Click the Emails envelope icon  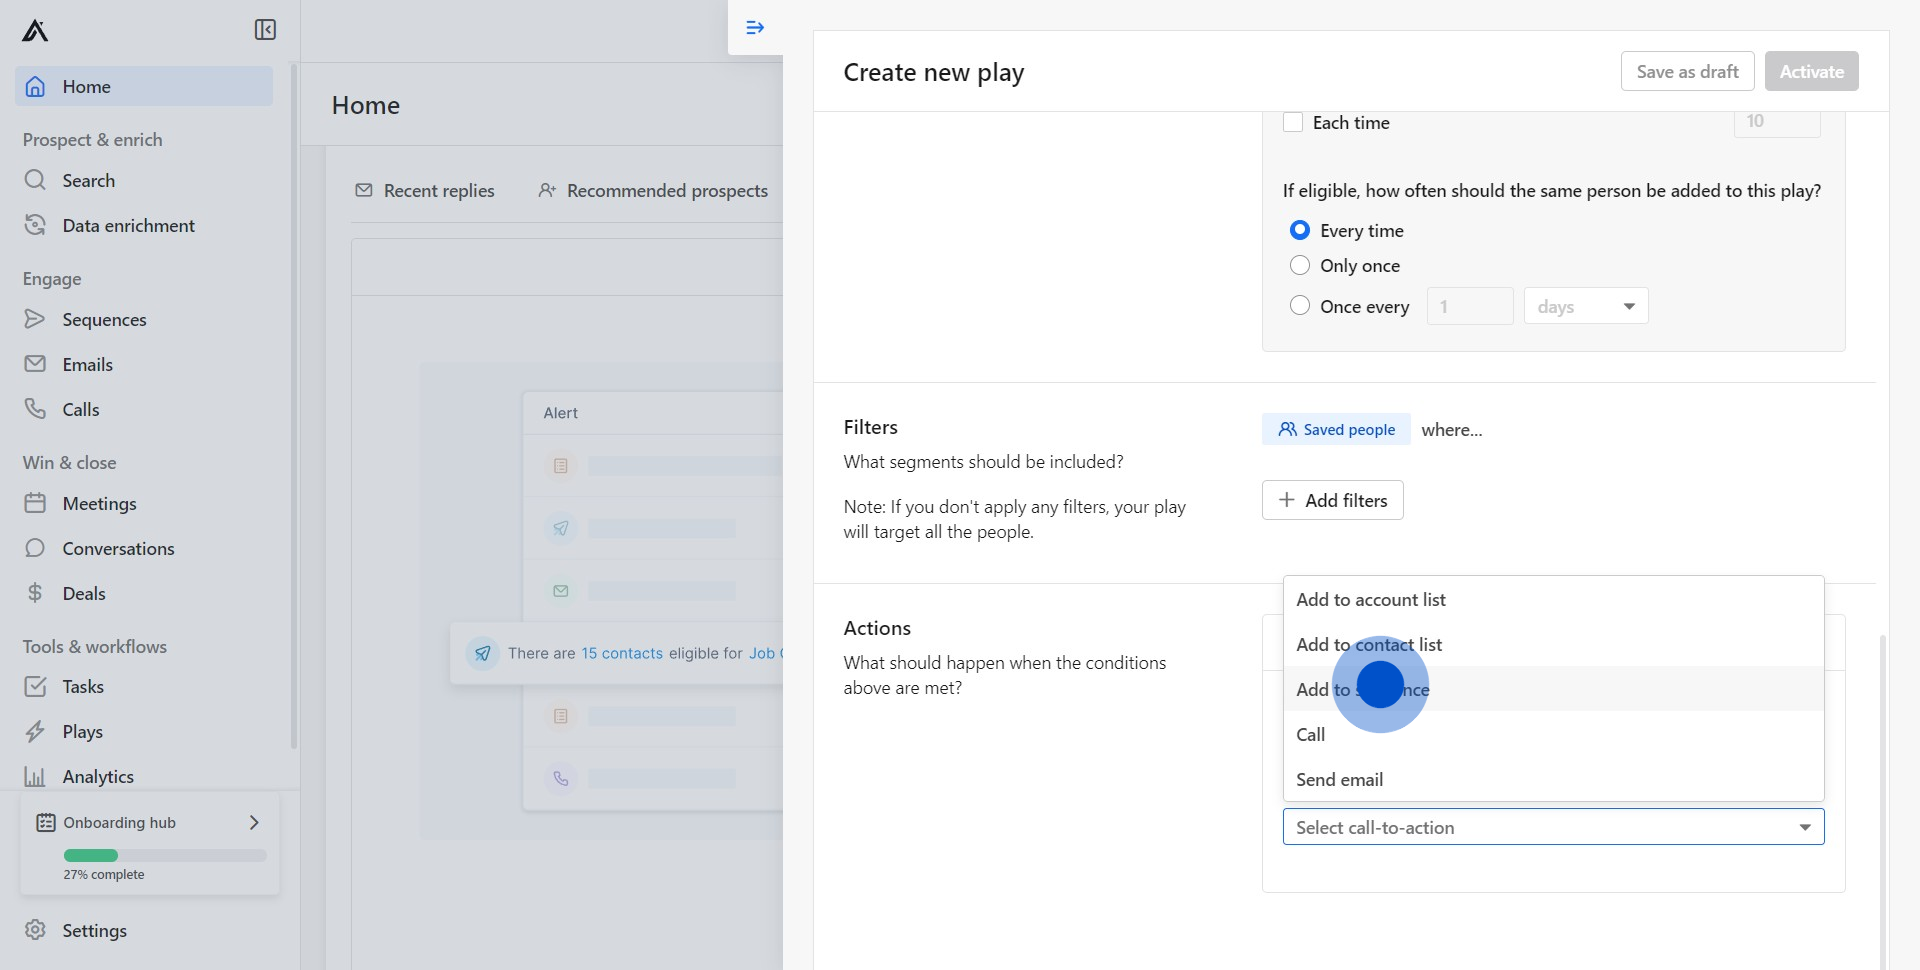(x=35, y=363)
